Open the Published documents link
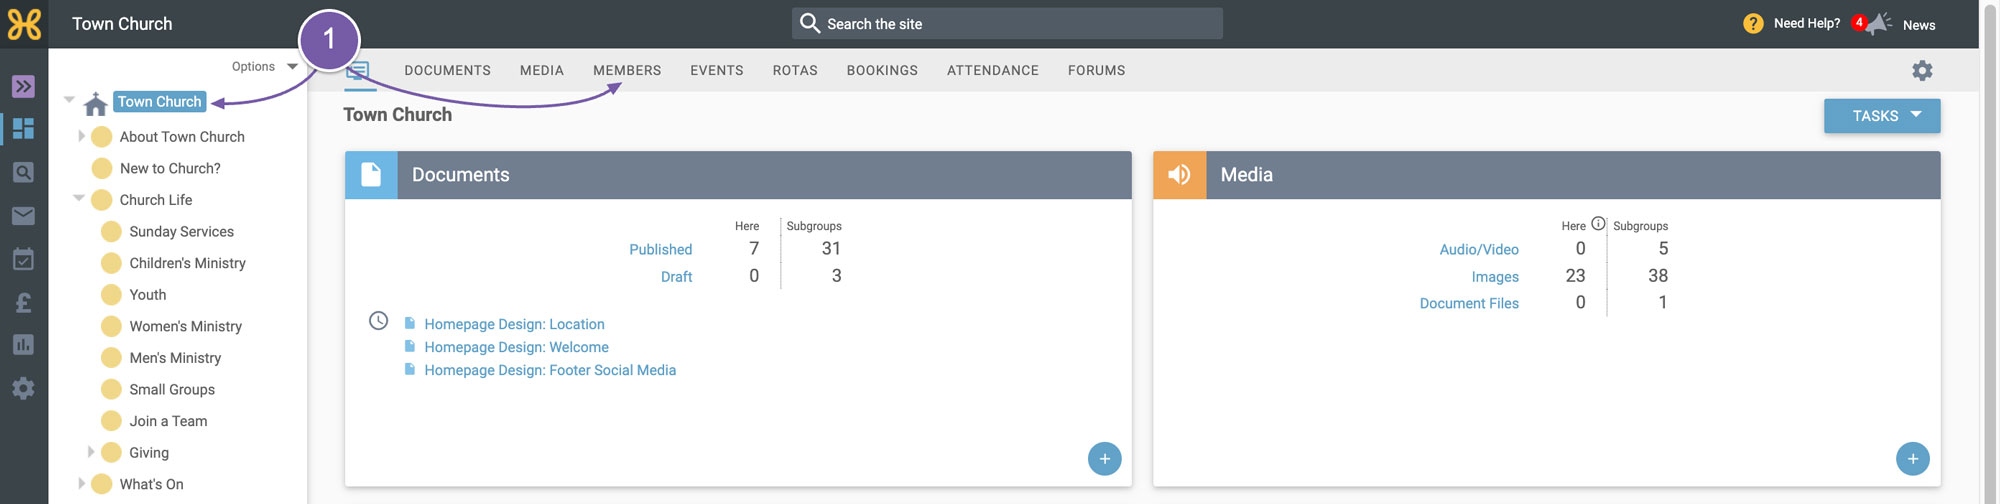The width and height of the screenshot is (2000, 504). point(661,249)
